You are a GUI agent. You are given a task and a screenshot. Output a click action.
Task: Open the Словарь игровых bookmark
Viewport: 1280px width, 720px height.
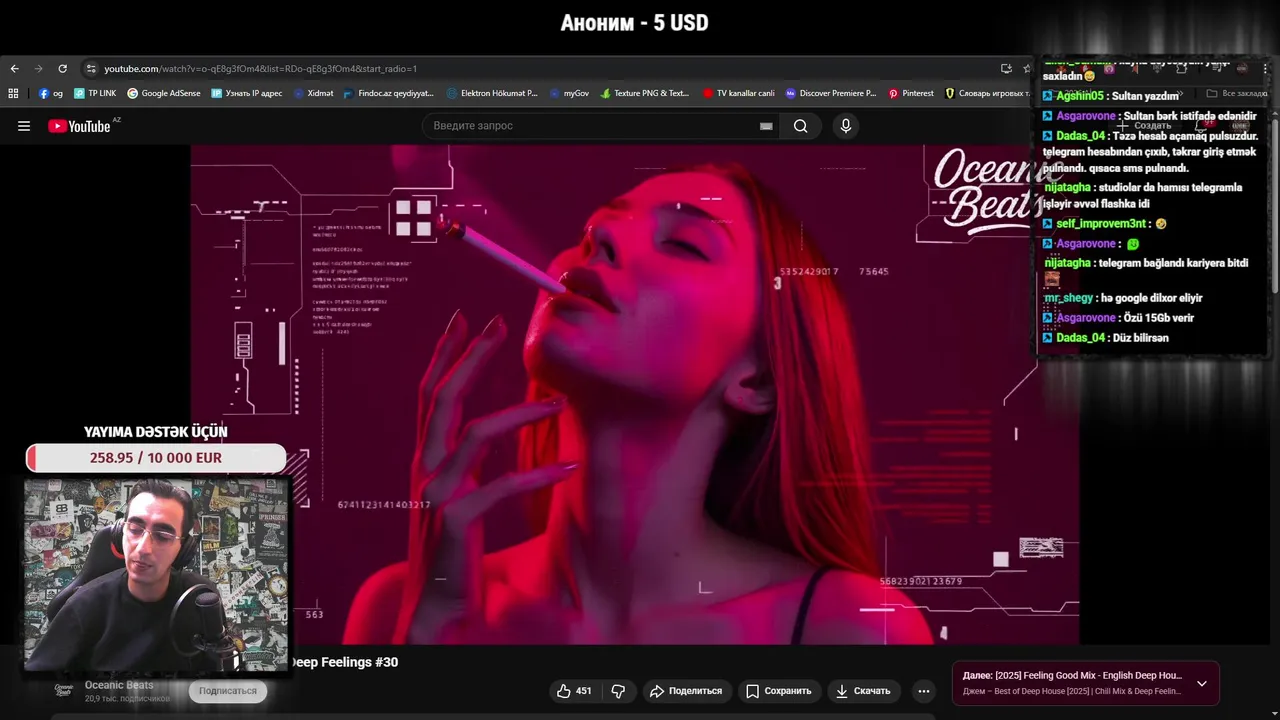pyautogui.click(x=987, y=93)
